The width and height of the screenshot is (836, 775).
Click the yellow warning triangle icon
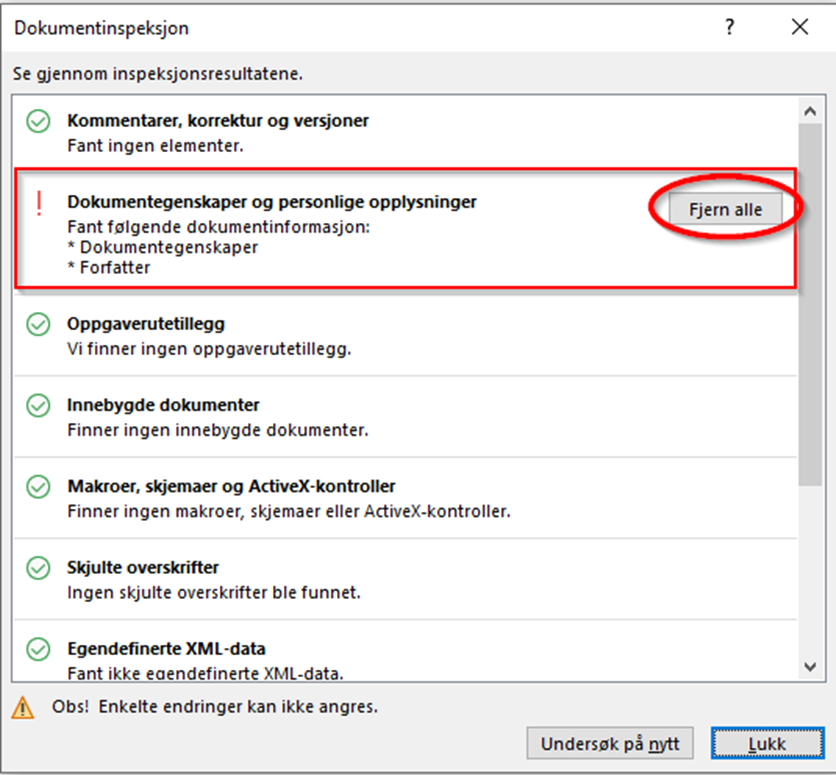[x=22, y=708]
